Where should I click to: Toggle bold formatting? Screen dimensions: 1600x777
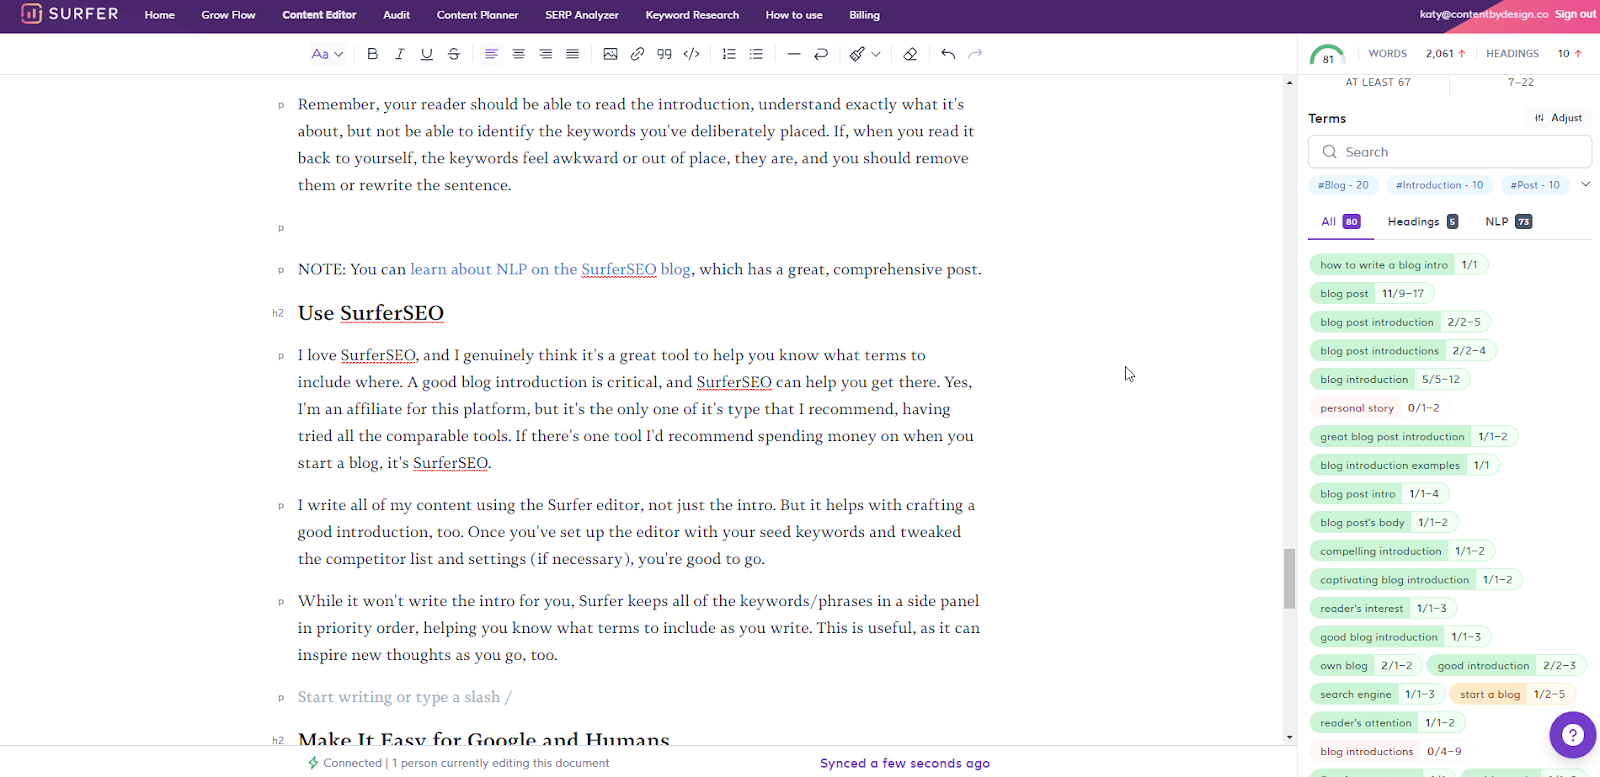(x=372, y=54)
